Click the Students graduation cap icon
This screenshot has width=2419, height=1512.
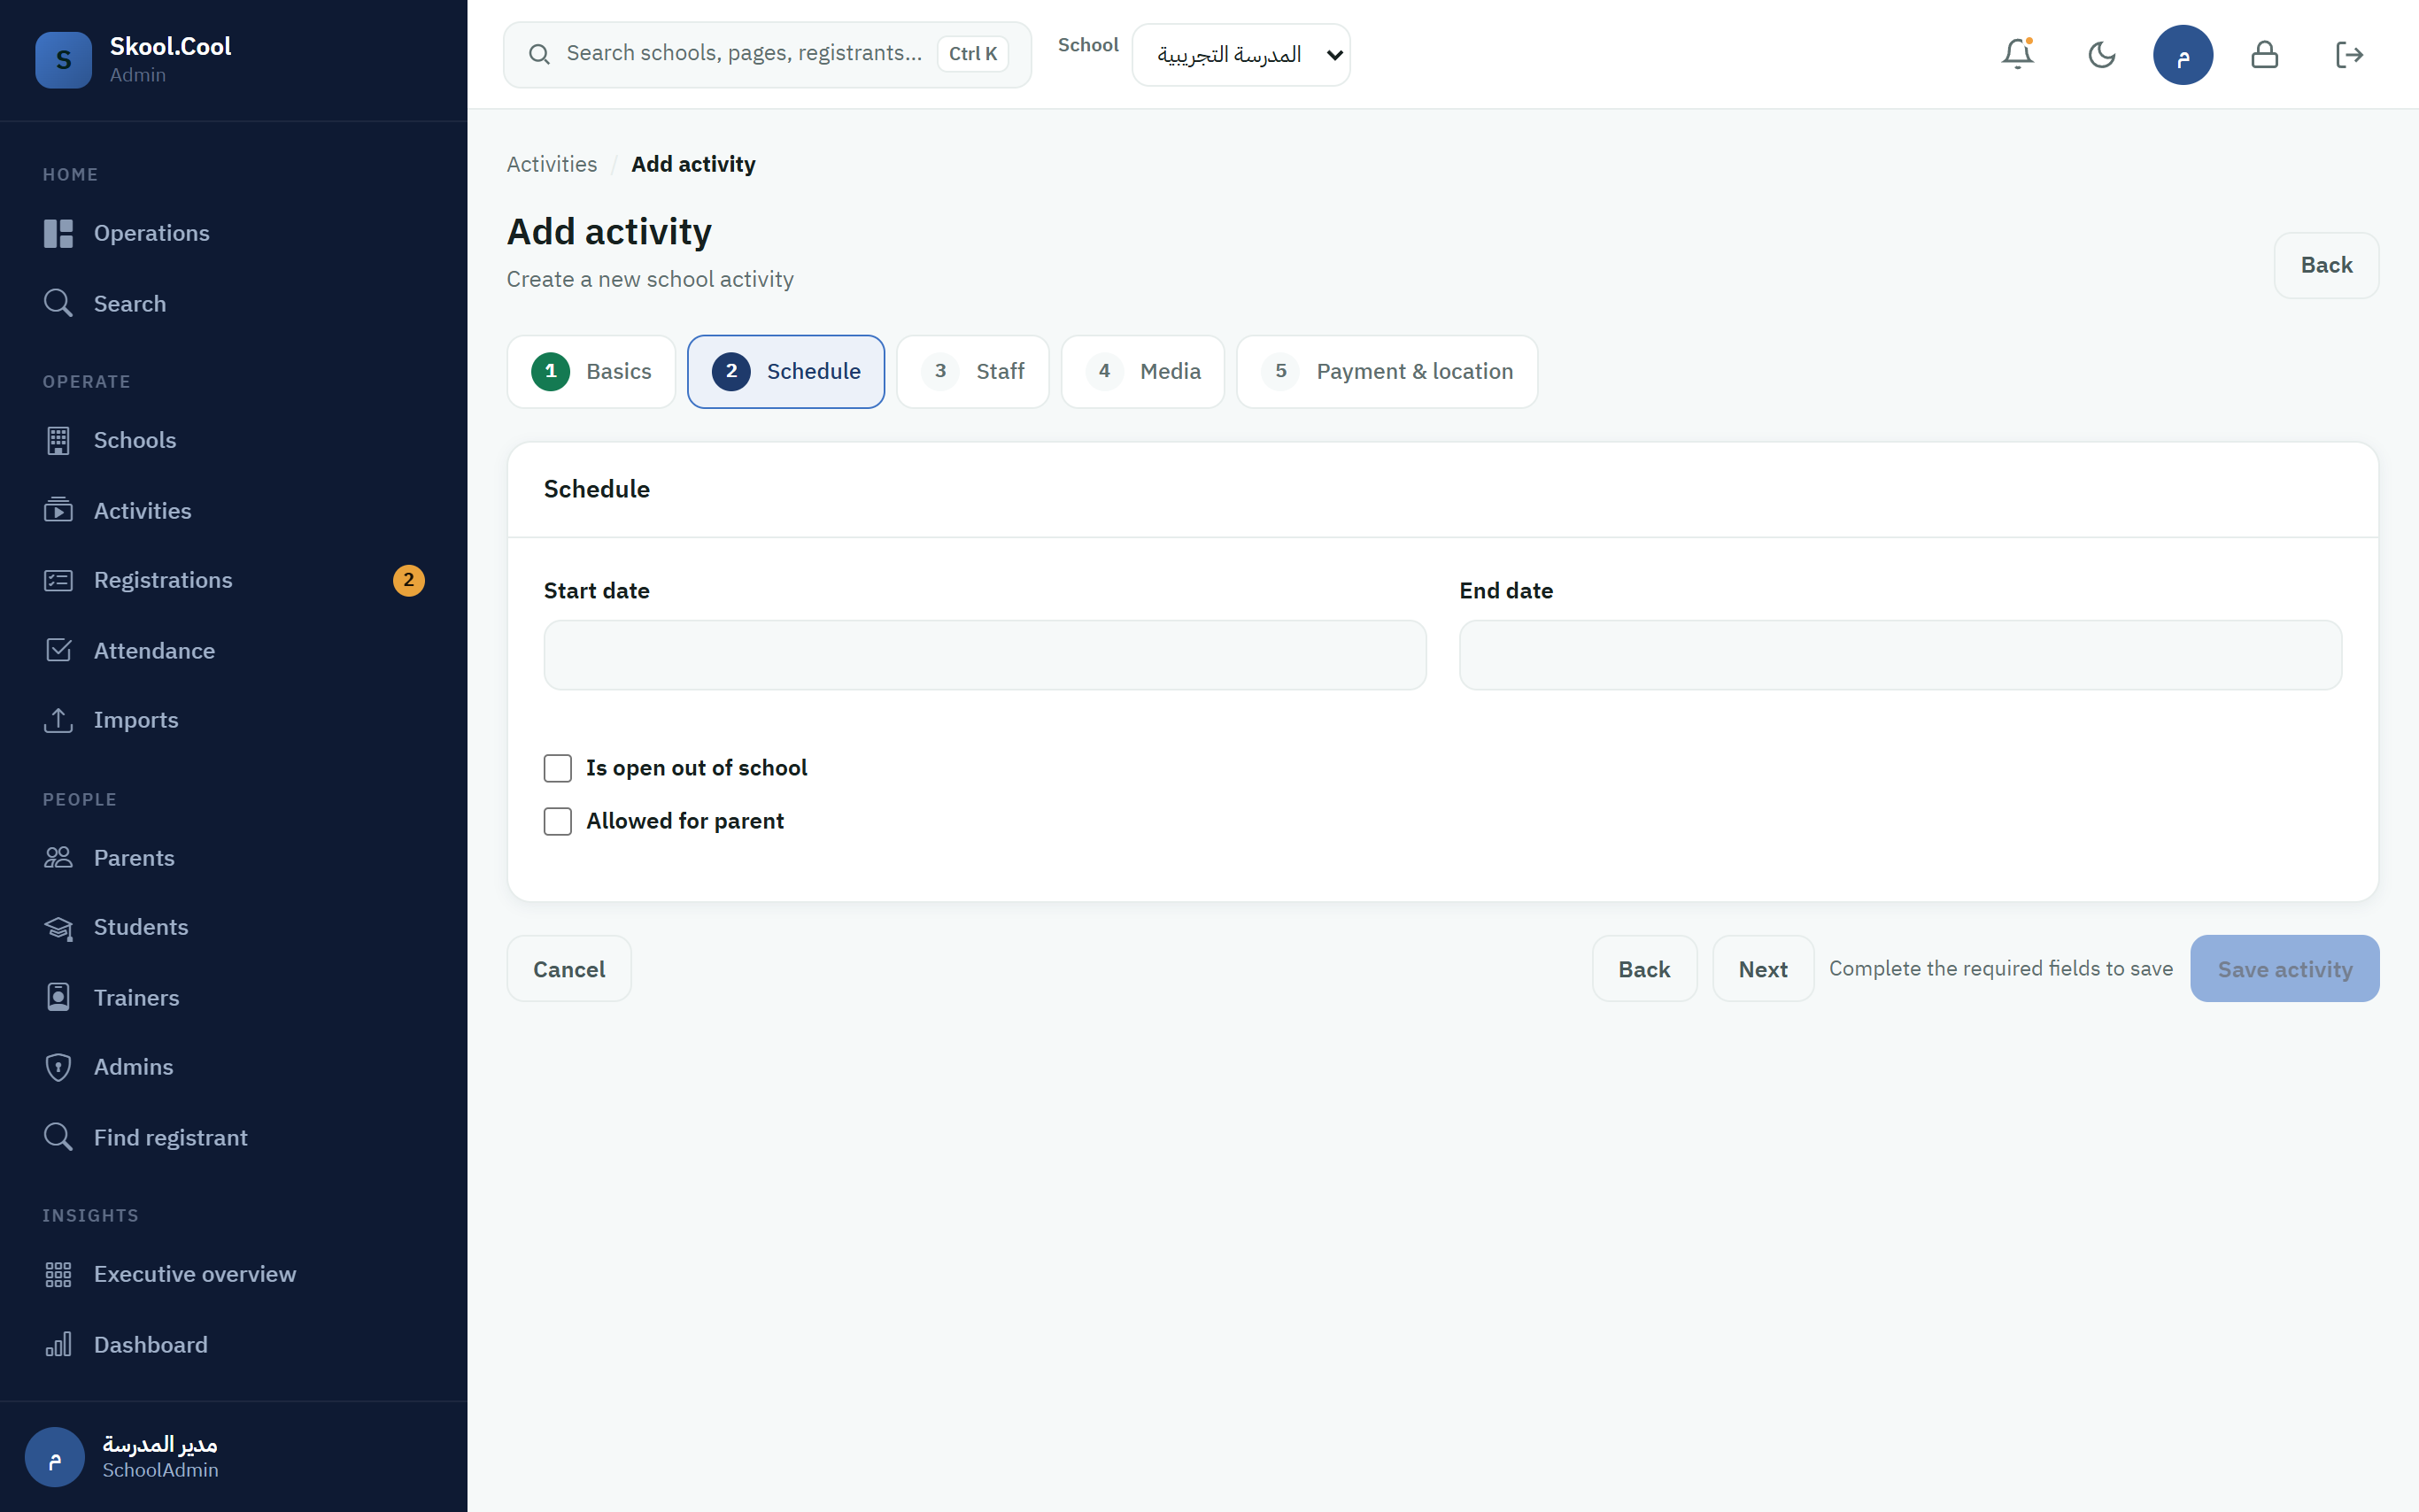pos(58,927)
